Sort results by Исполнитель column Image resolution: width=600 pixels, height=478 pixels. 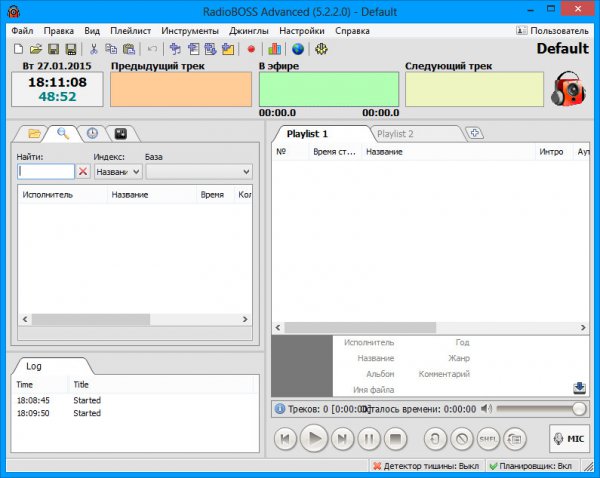pos(62,195)
